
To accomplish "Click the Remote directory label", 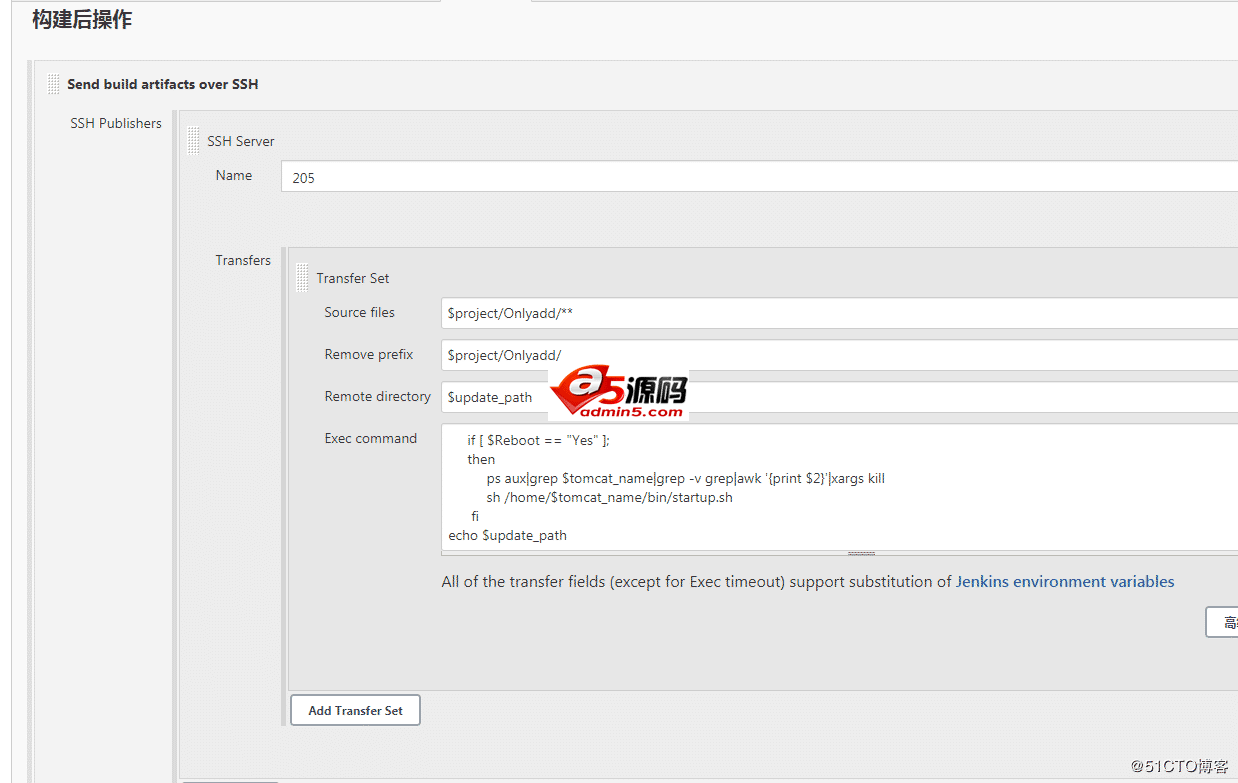I will 377,396.
